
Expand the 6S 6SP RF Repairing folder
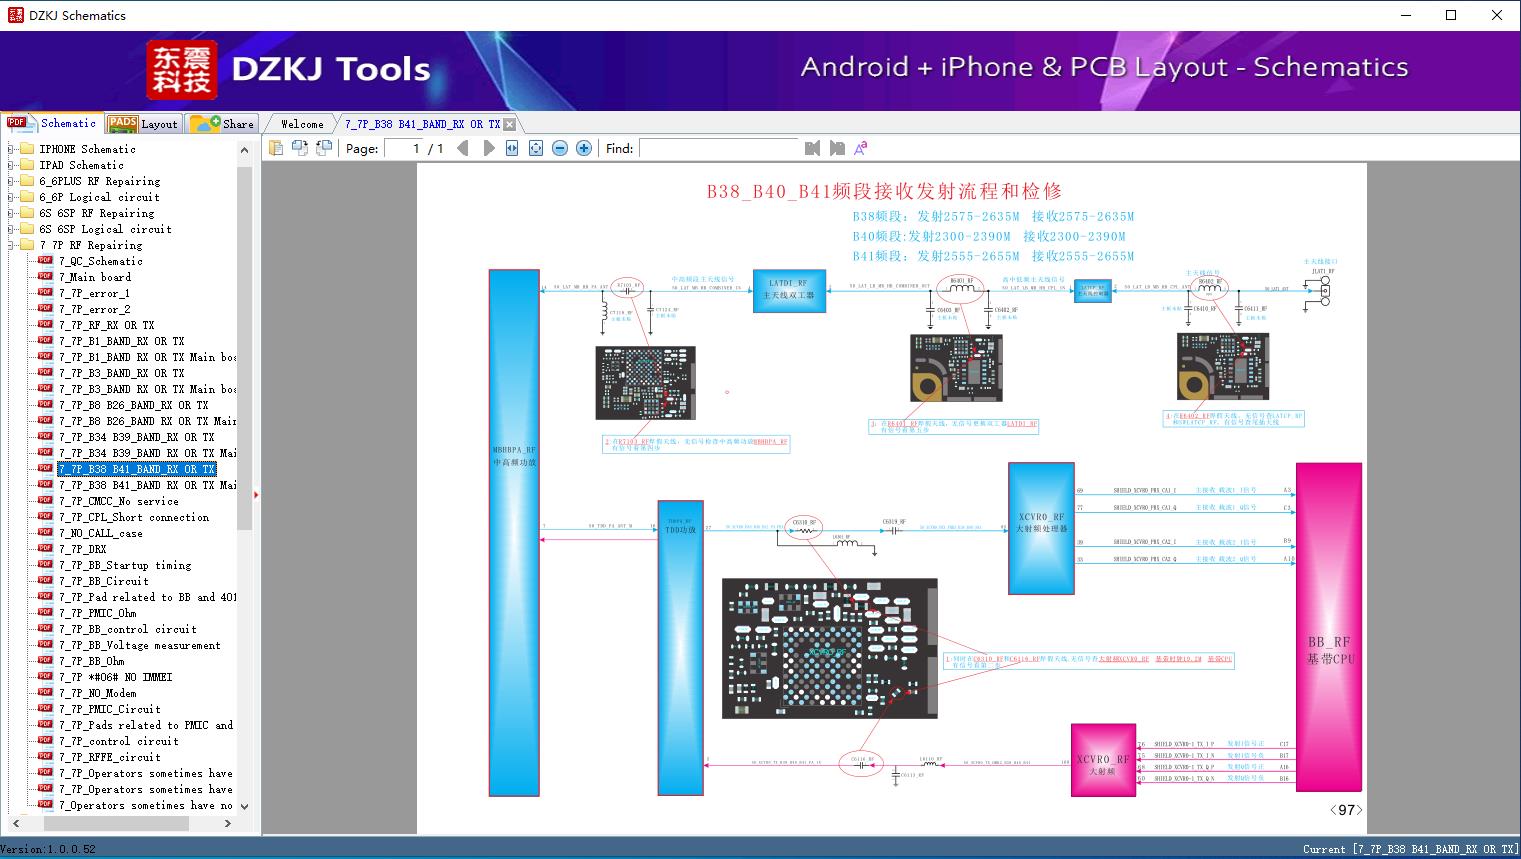tap(11, 213)
